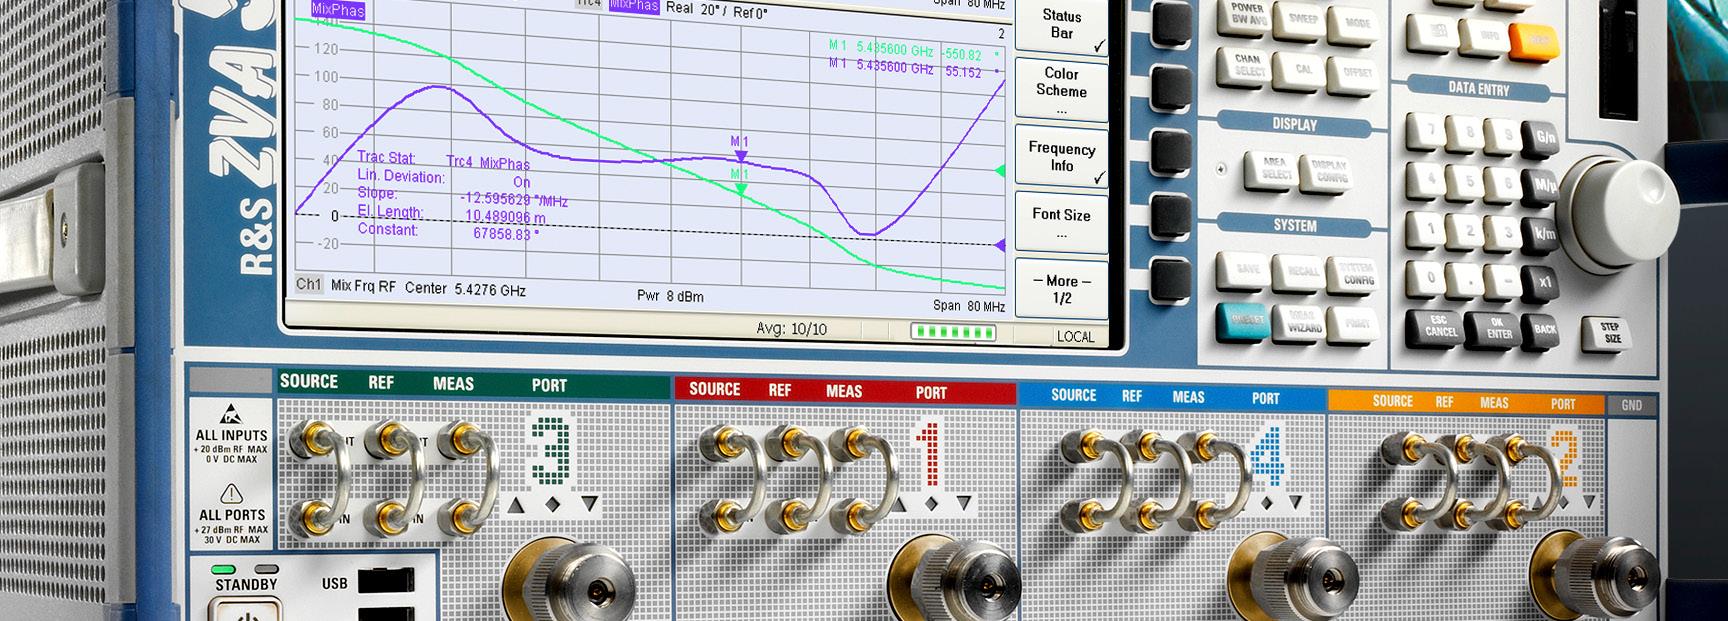Push the black hardware key beside More 1/2
Screen dimensions: 1728x621
coord(1172,280)
